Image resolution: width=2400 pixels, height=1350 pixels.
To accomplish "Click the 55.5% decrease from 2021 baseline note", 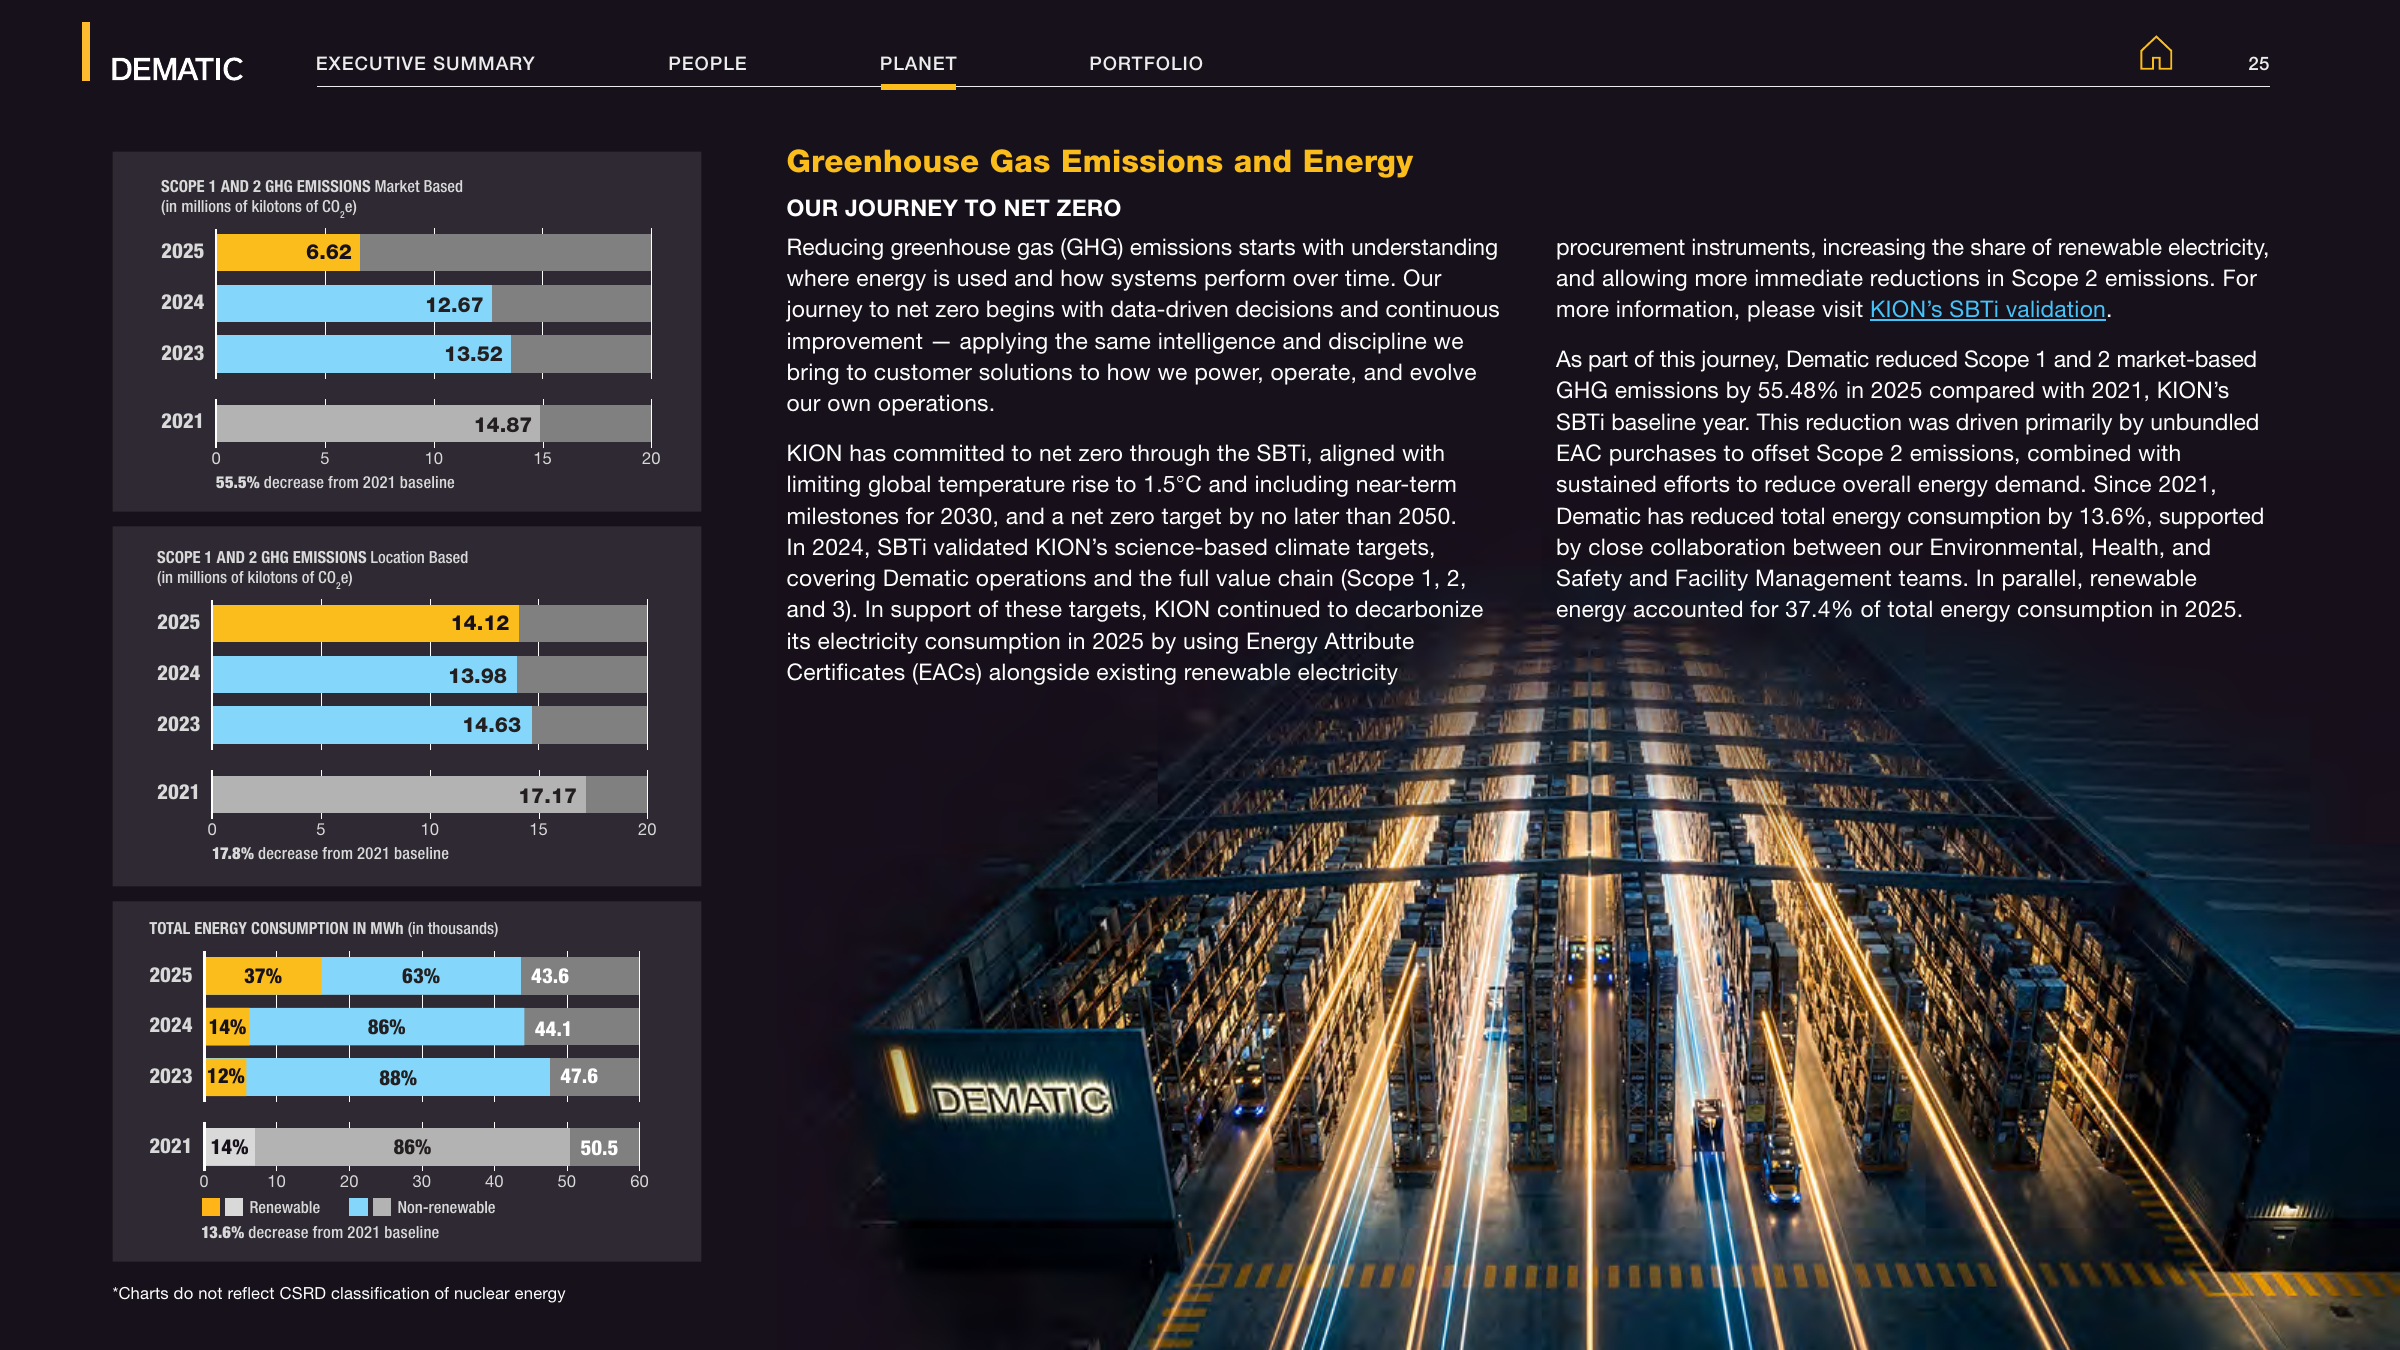I will [x=335, y=482].
